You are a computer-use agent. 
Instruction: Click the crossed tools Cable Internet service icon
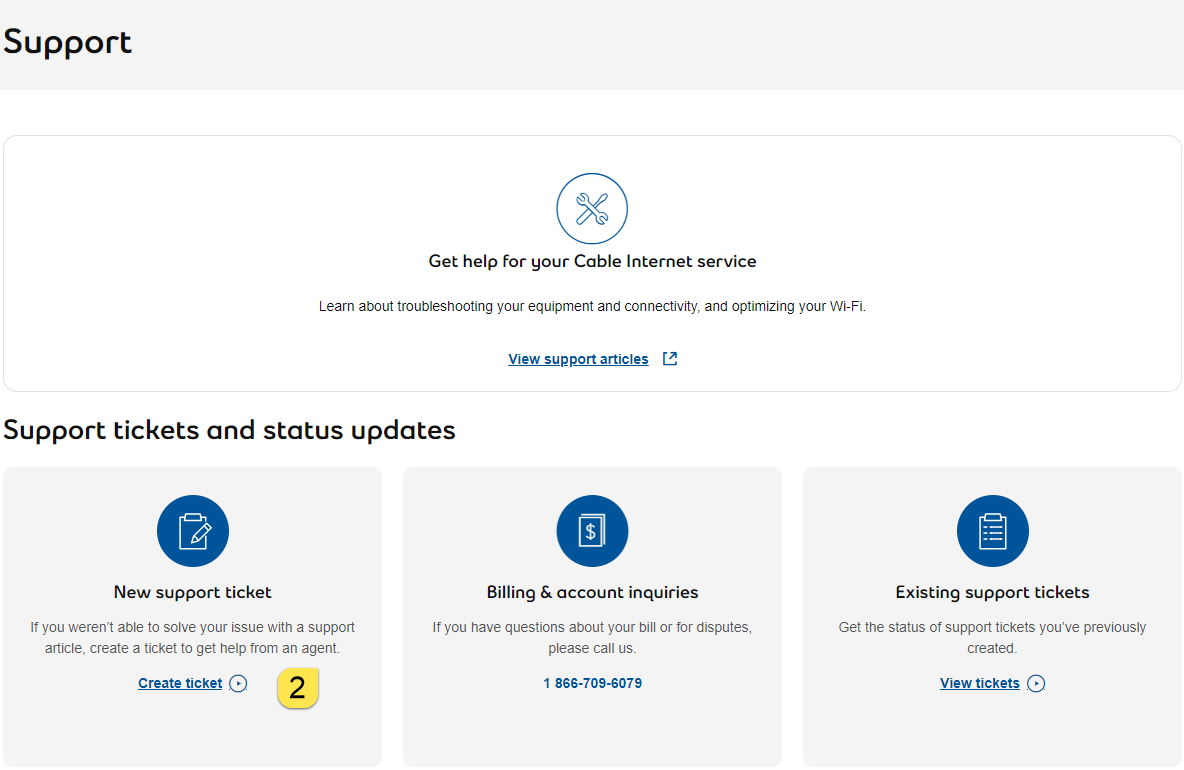click(592, 208)
